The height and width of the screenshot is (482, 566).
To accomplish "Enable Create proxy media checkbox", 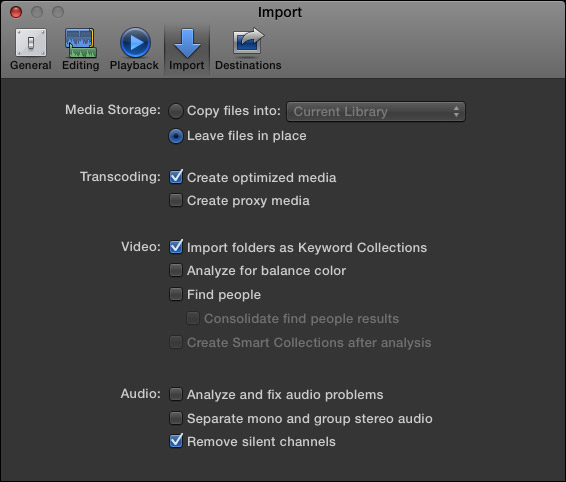I will (x=176, y=200).
